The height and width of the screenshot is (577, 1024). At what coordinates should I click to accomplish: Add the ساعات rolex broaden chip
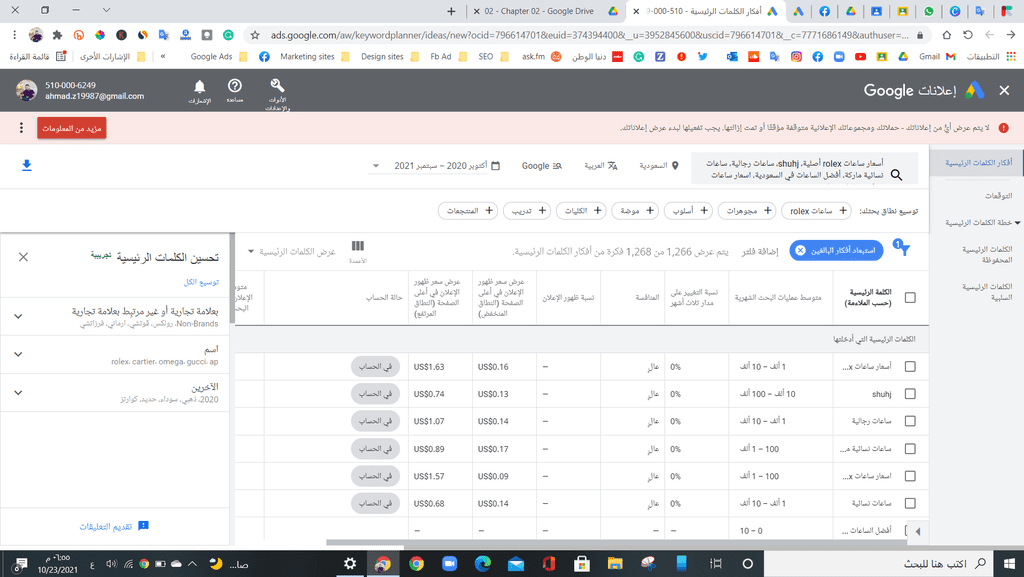coord(817,211)
